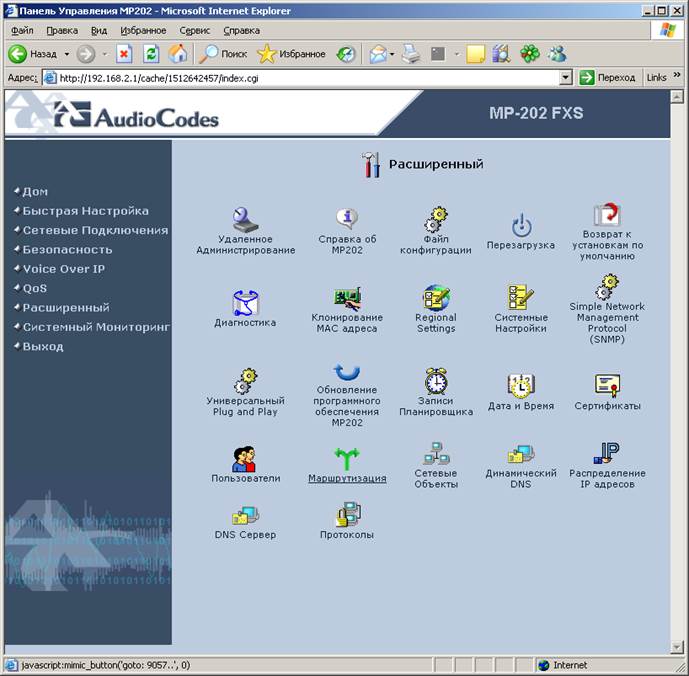Click inside the address URL field
This screenshot has height=676, width=689.
[x=301, y=78]
